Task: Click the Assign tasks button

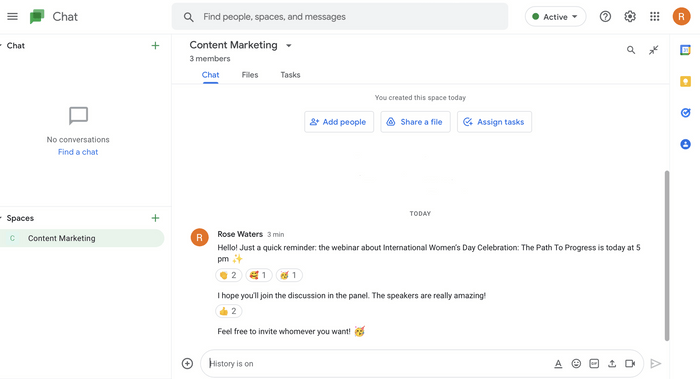Action: coord(494,122)
